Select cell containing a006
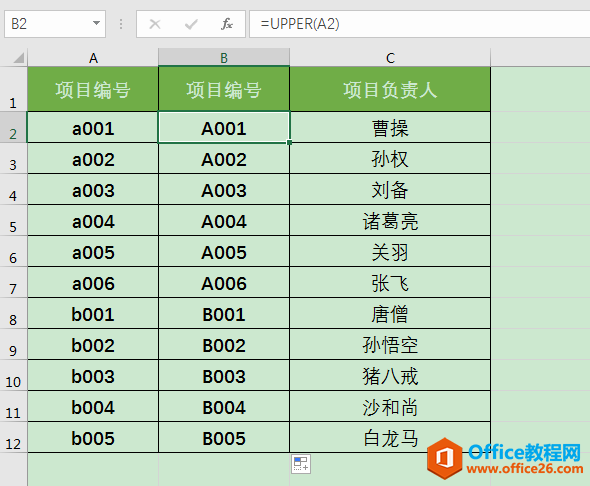The image size is (590, 486). pos(93,282)
